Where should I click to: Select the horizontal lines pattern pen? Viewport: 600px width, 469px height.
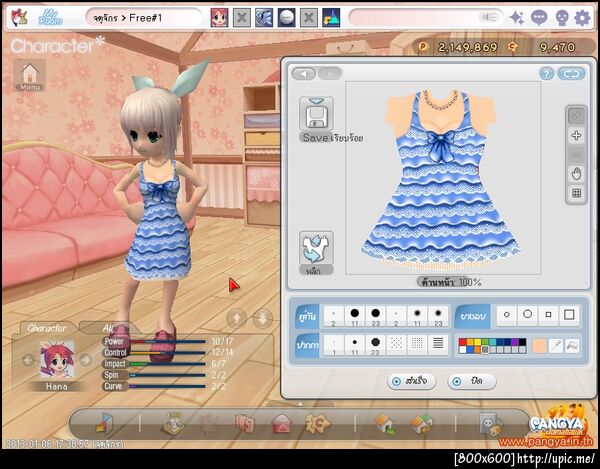pyautogui.click(x=438, y=344)
